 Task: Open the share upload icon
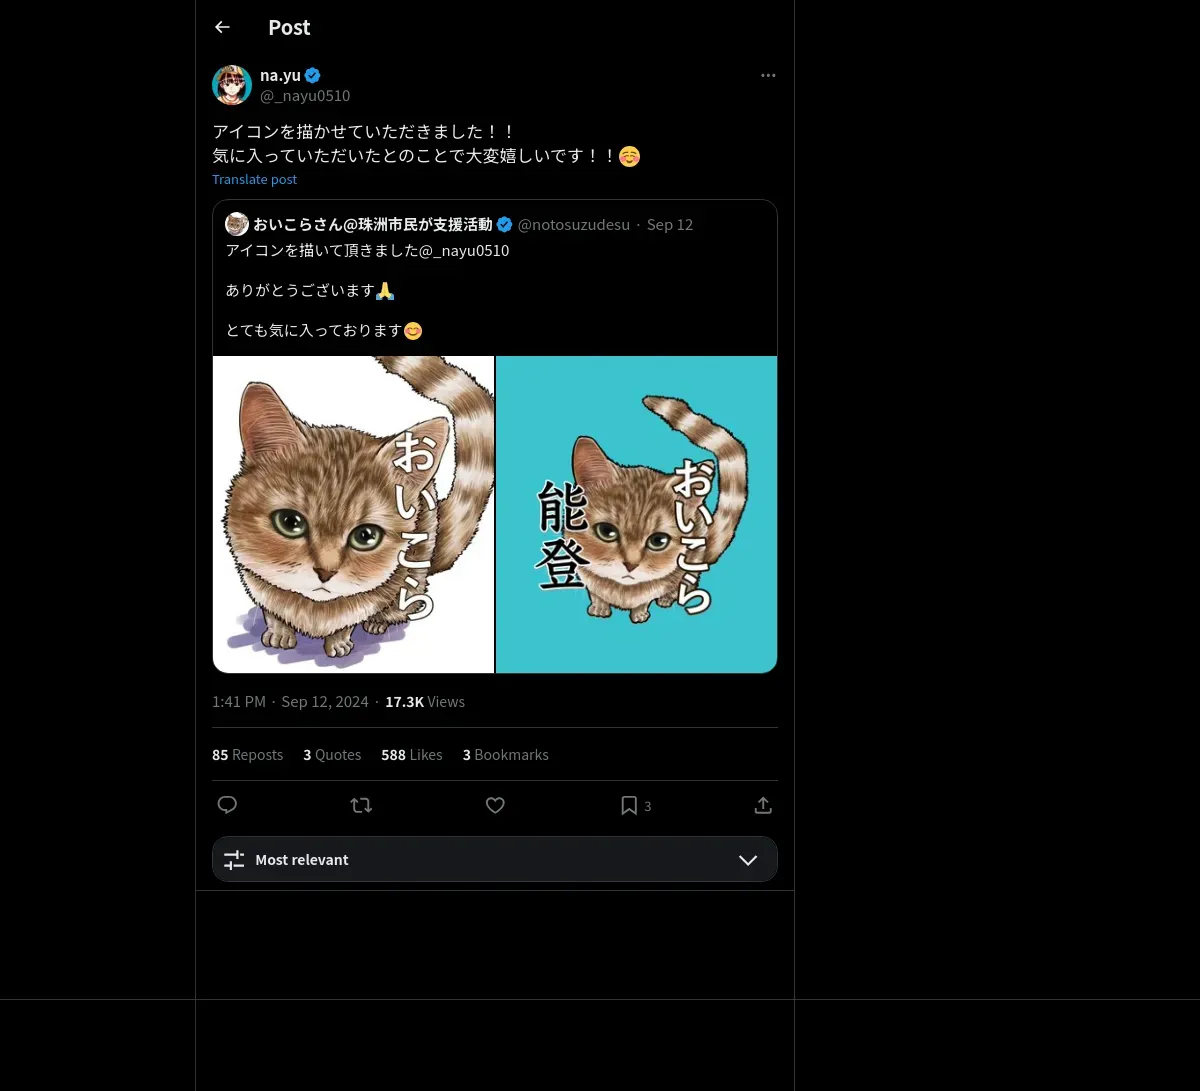click(x=763, y=805)
